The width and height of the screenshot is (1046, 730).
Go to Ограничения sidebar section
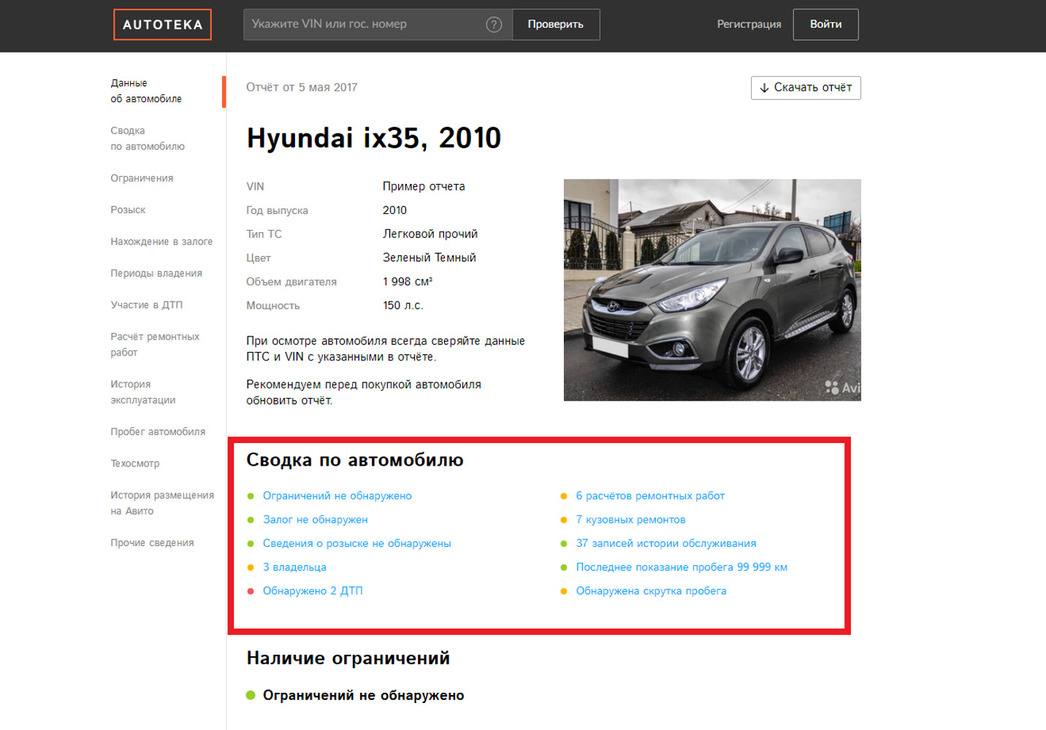[x=142, y=178]
